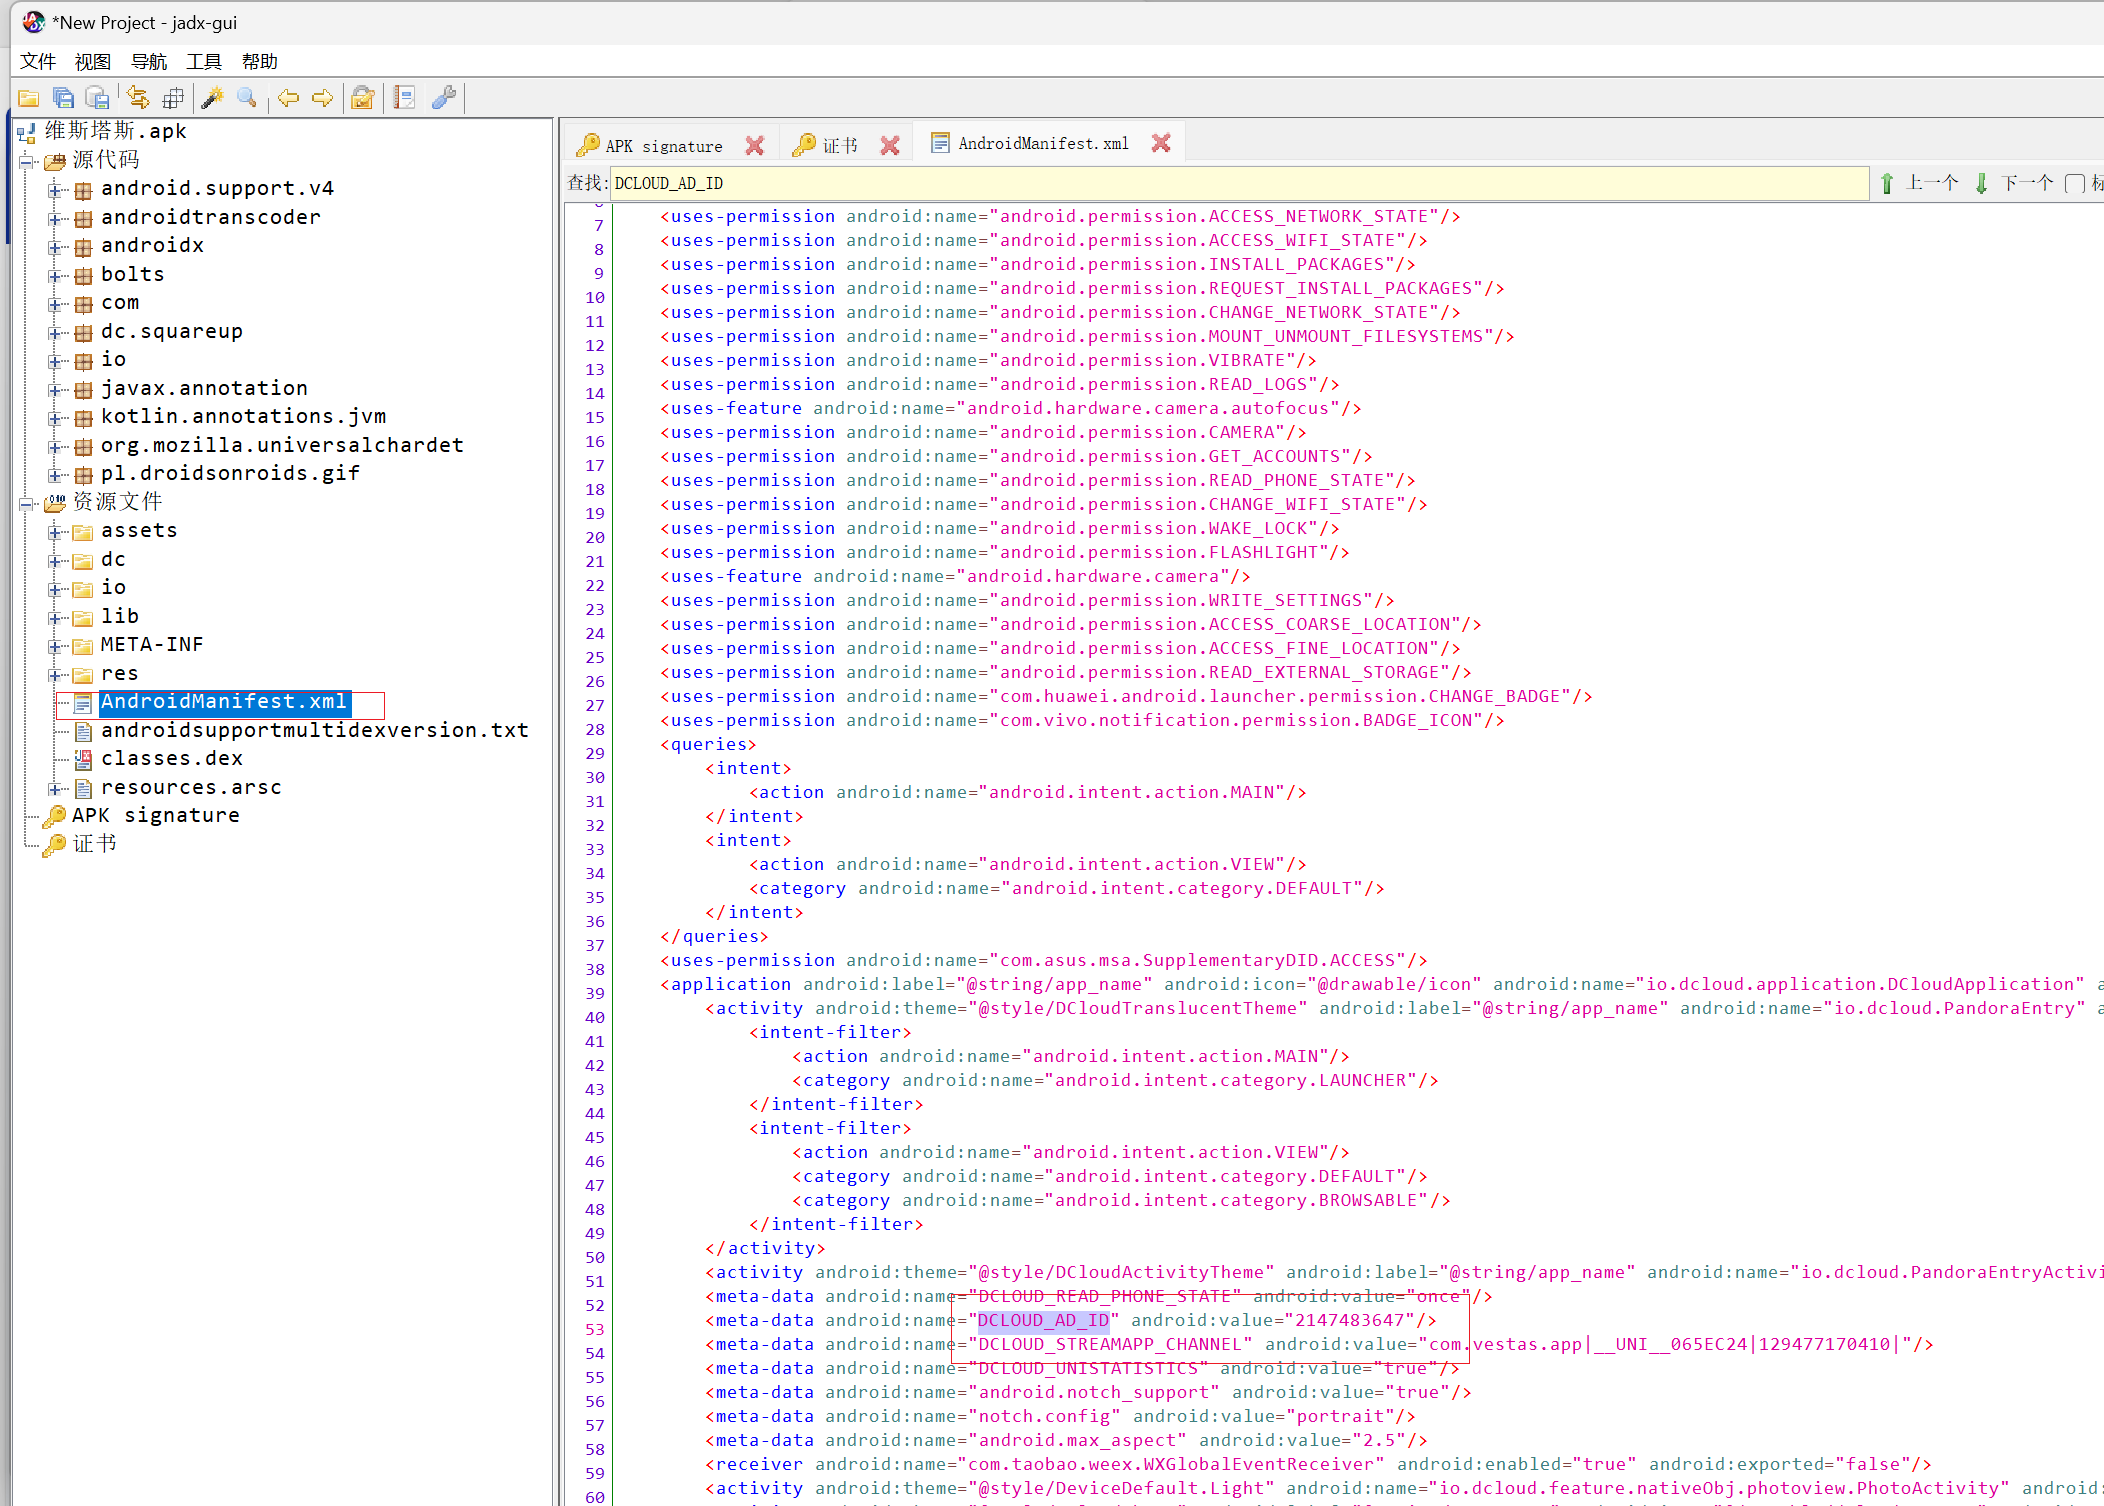2104x1506 pixels.
Task: Click the sync with editor arrows icon
Action: (138, 98)
